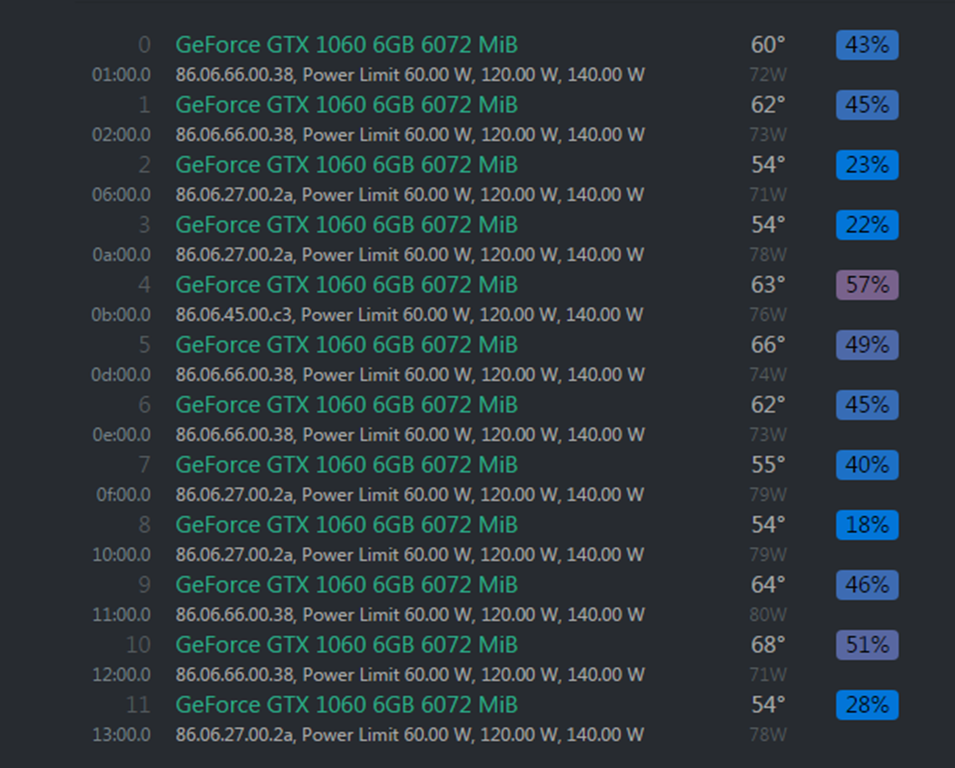Click VBIOS 86.06.45.00.c3 power limit line
The width and height of the screenshot is (955, 768).
tap(409, 315)
